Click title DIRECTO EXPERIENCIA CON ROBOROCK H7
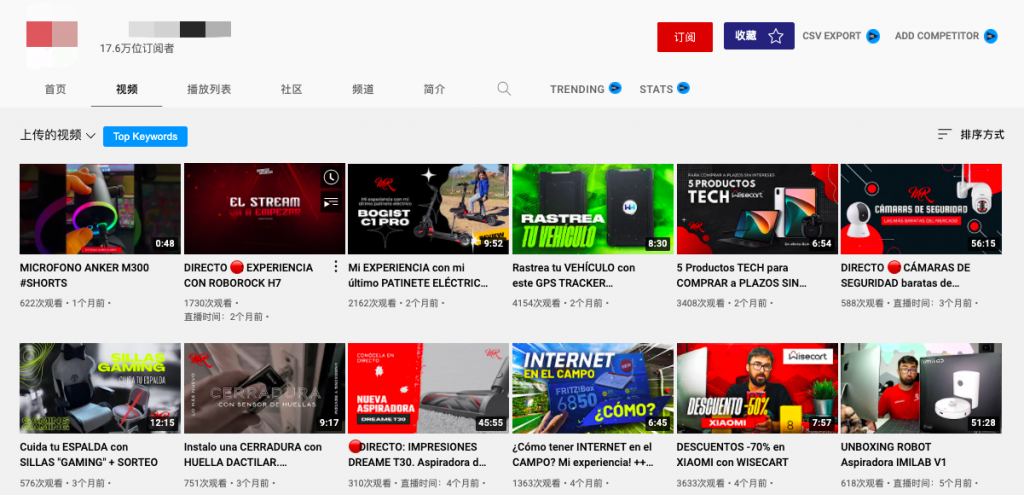1024x495 pixels. [249, 276]
